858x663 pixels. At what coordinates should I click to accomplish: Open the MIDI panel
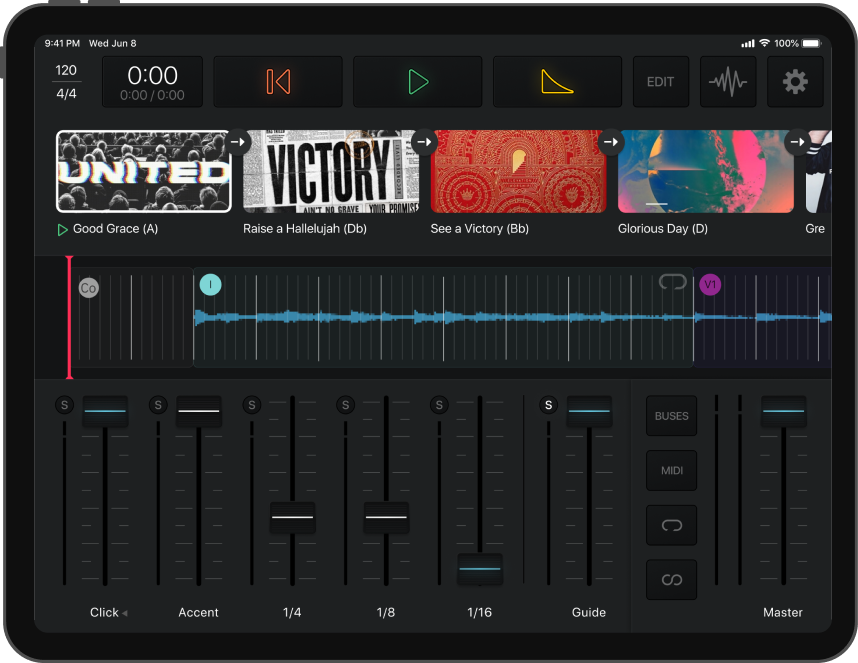671,470
